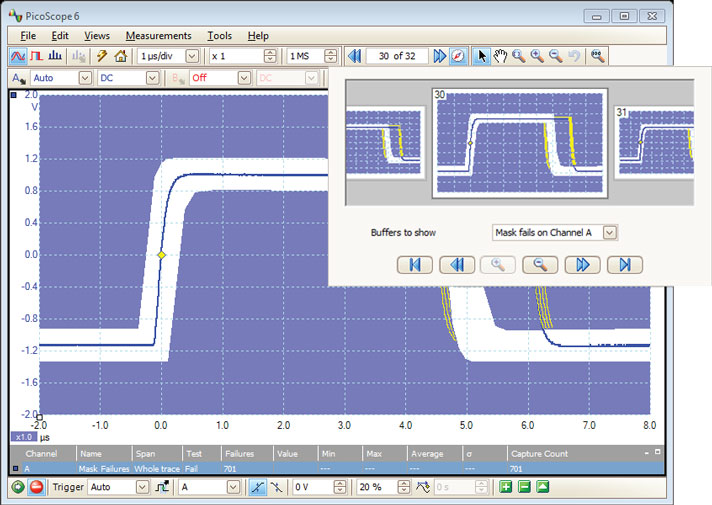Open the Measurements menu
This screenshot has width=712, height=505.
(158, 35)
